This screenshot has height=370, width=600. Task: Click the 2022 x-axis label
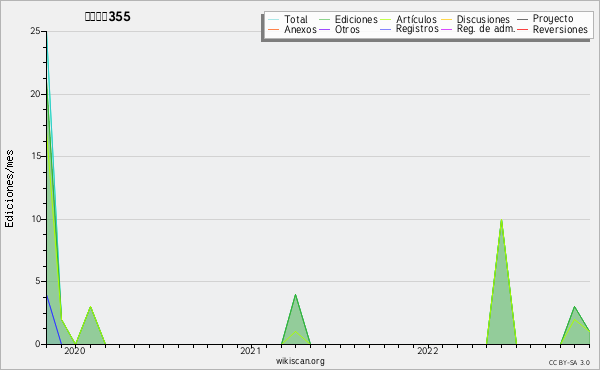(x=427, y=351)
